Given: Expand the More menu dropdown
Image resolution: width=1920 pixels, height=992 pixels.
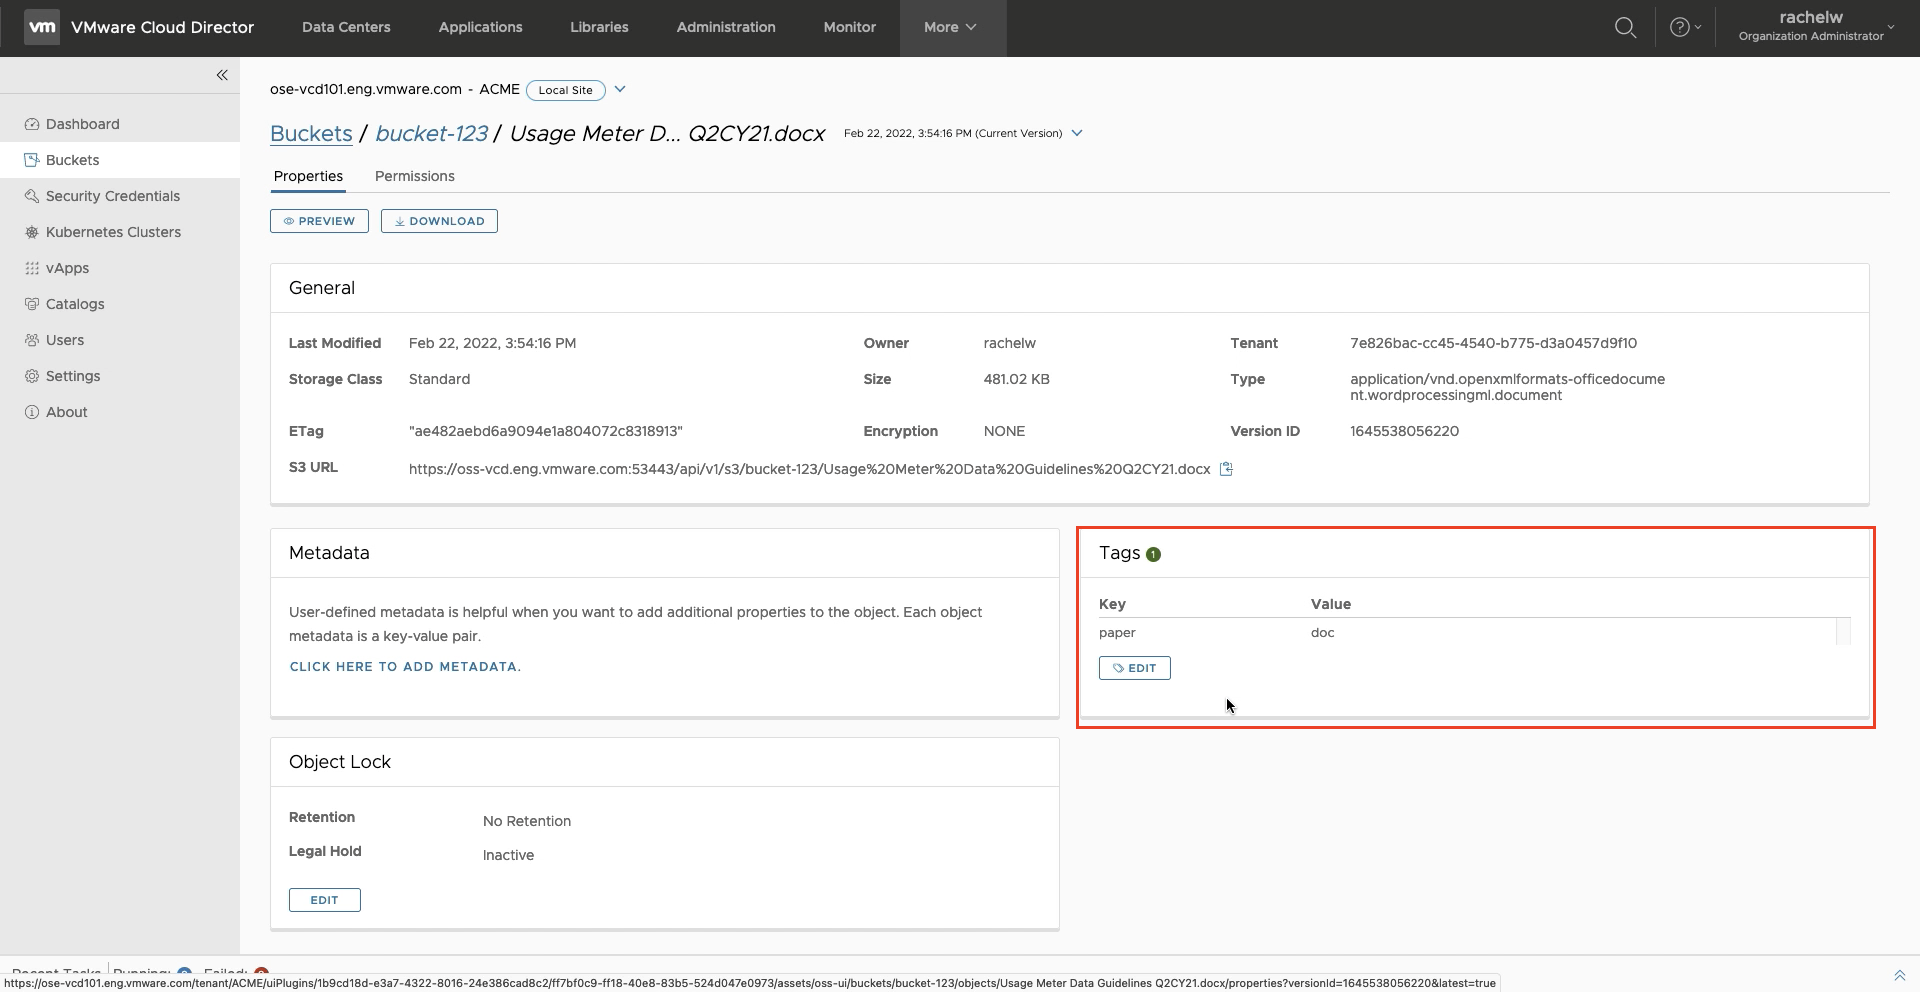Looking at the screenshot, I should [950, 28].
